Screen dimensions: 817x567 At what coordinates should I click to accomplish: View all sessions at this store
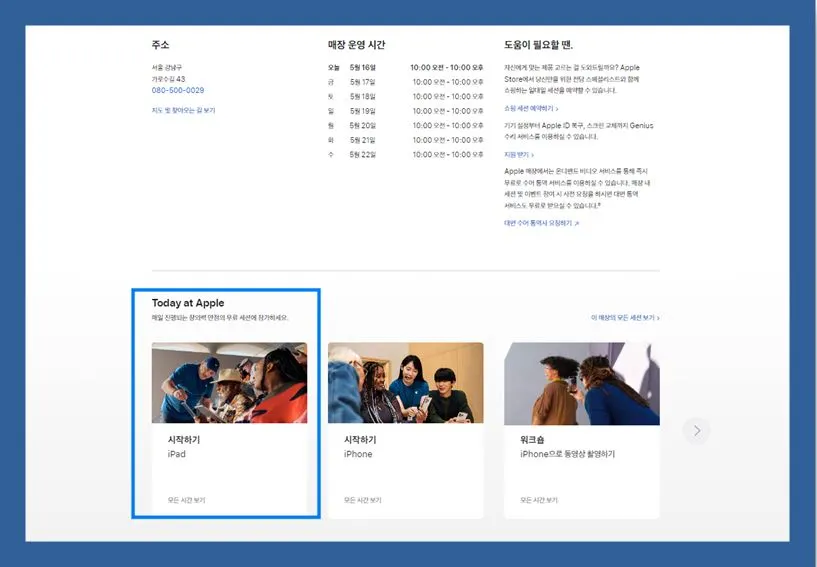[625, 317]
